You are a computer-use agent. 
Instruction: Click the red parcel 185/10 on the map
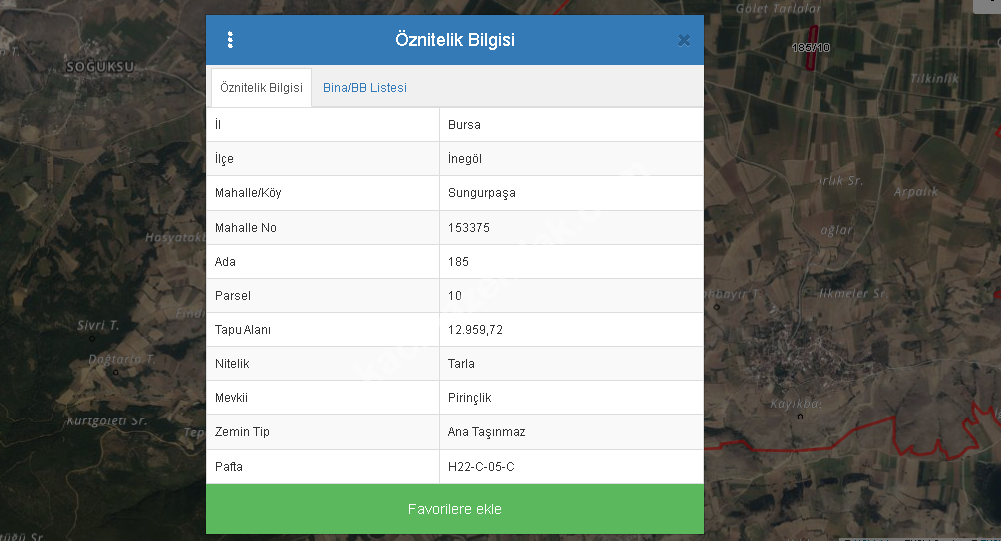[813, 48]
